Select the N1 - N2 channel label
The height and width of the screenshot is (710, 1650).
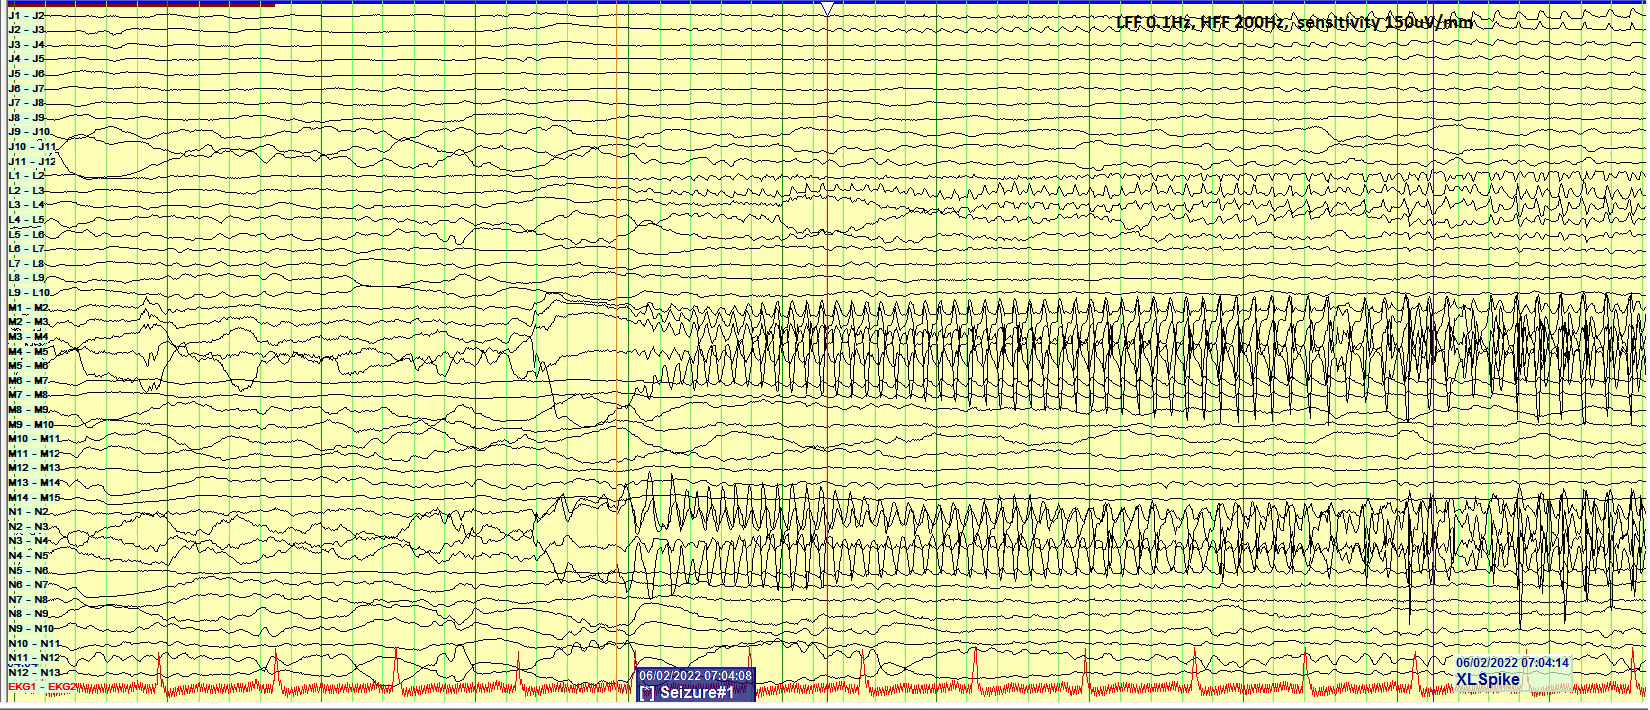point(28,512)
